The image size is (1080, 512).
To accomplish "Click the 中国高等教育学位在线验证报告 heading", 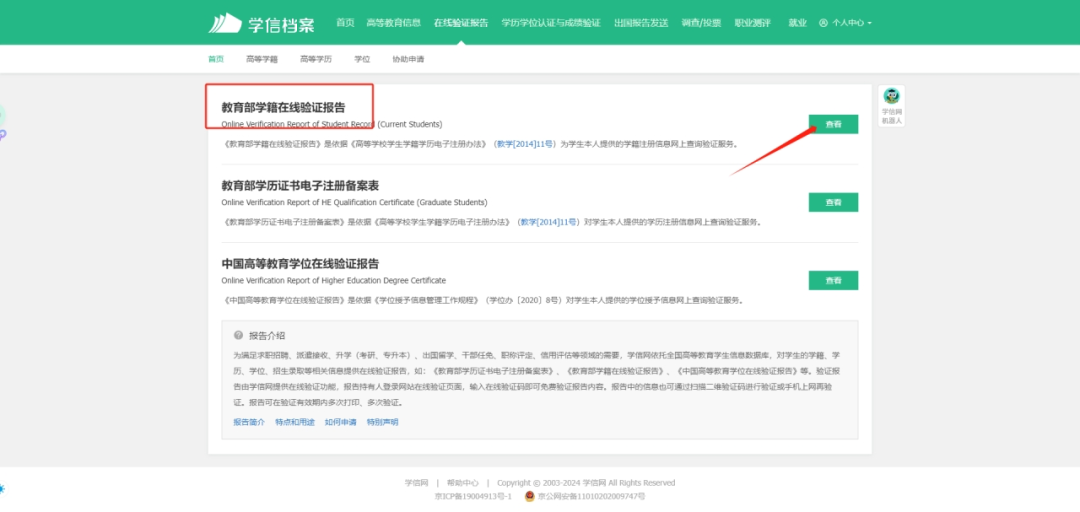I will 300,264.
